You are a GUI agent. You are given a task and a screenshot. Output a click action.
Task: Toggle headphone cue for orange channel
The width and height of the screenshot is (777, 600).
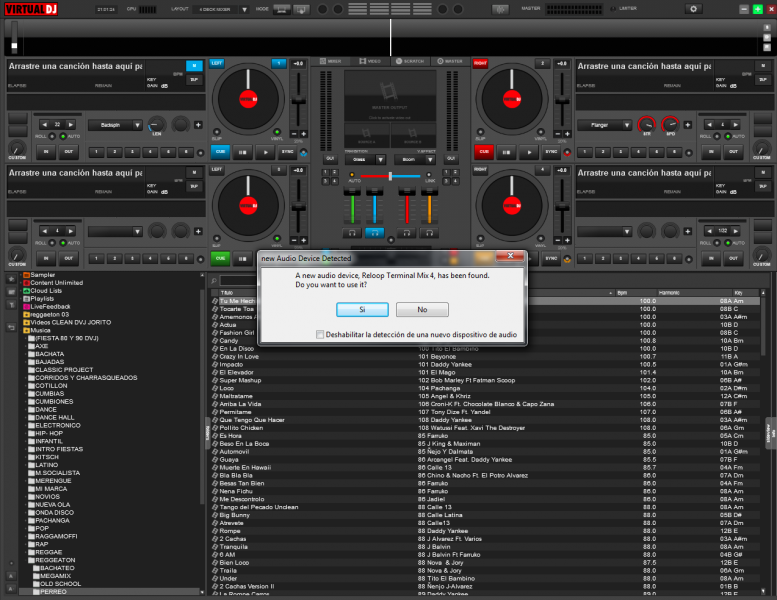[429, 232]
